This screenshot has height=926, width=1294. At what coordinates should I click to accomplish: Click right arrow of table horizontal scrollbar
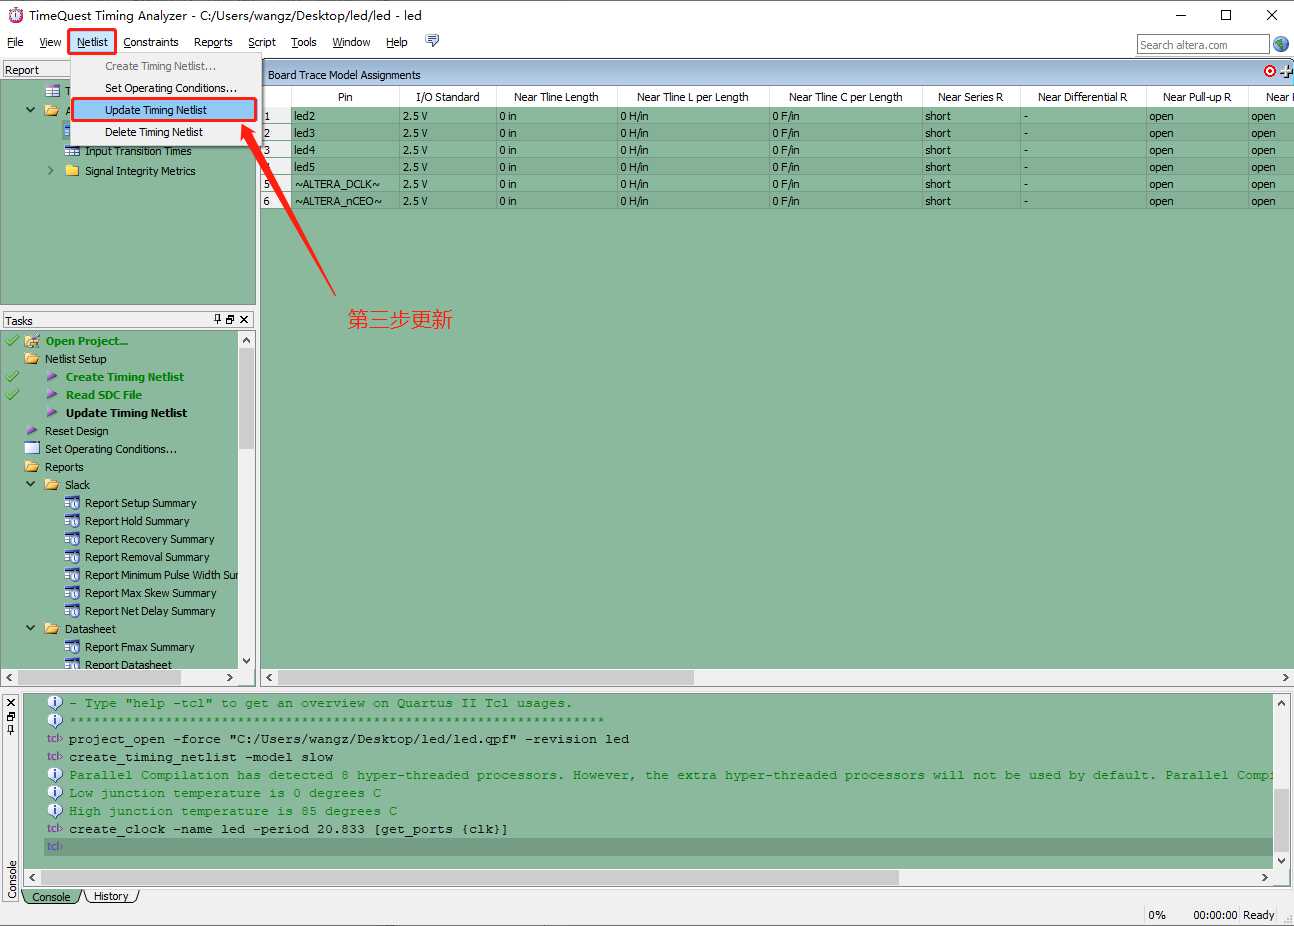pos(1285,677)
